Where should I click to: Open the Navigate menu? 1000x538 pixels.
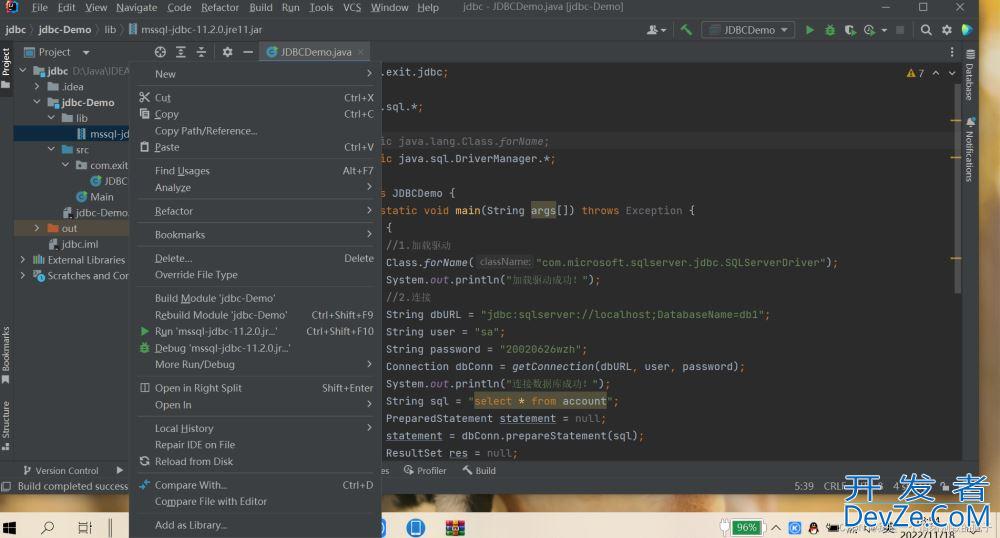136,8
